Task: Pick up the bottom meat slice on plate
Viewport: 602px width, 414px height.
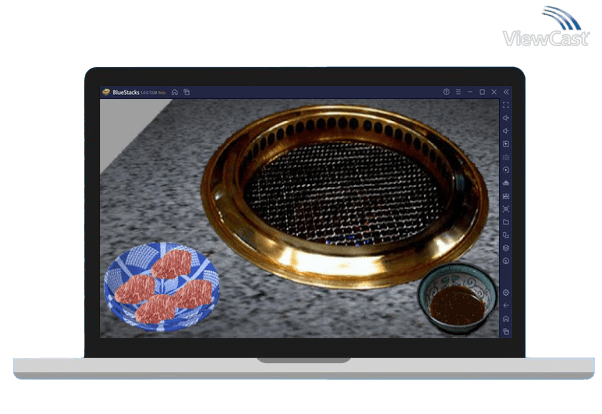Action: pos(155,310)
